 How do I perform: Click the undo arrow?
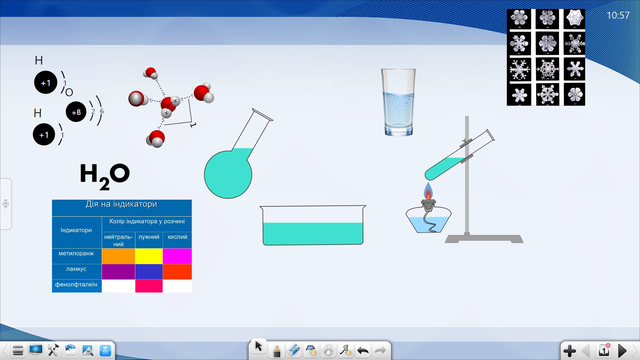(x=363, y=351)
